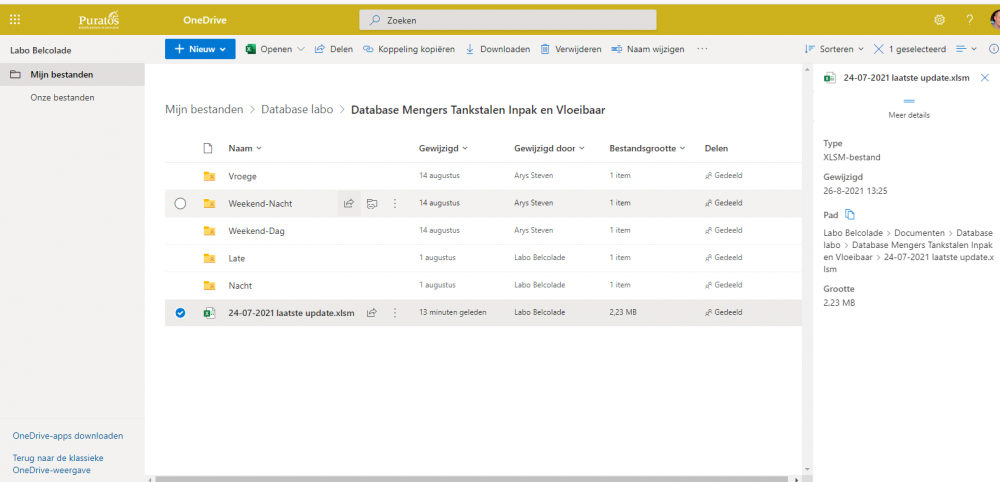Click the Zoeken search field
Image resolution: width=1000 pixels, height=482 pixels.
508,20
